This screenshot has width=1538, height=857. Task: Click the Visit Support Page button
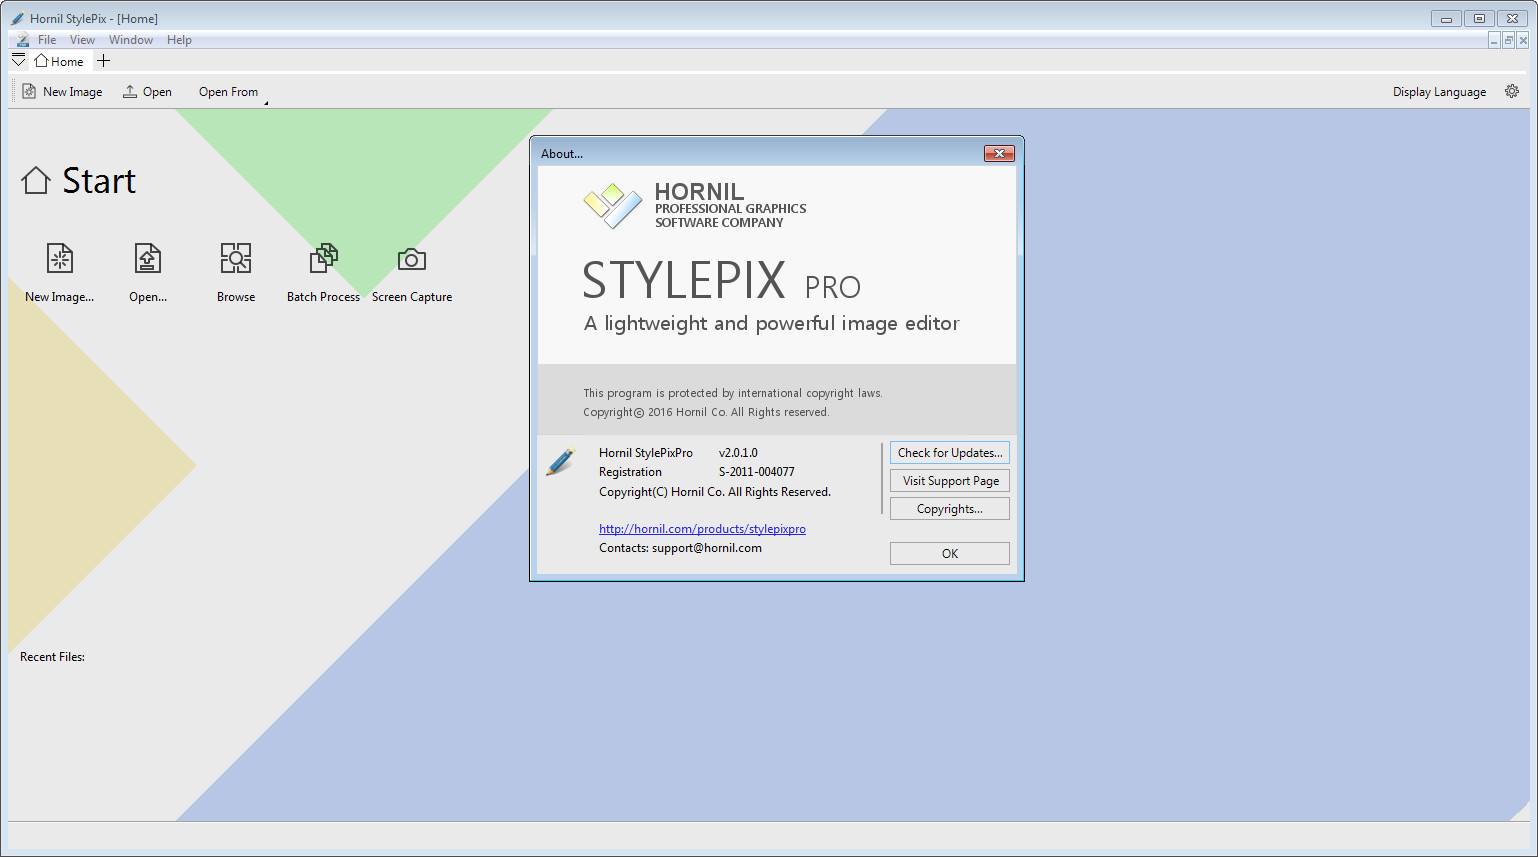[950, 481]
